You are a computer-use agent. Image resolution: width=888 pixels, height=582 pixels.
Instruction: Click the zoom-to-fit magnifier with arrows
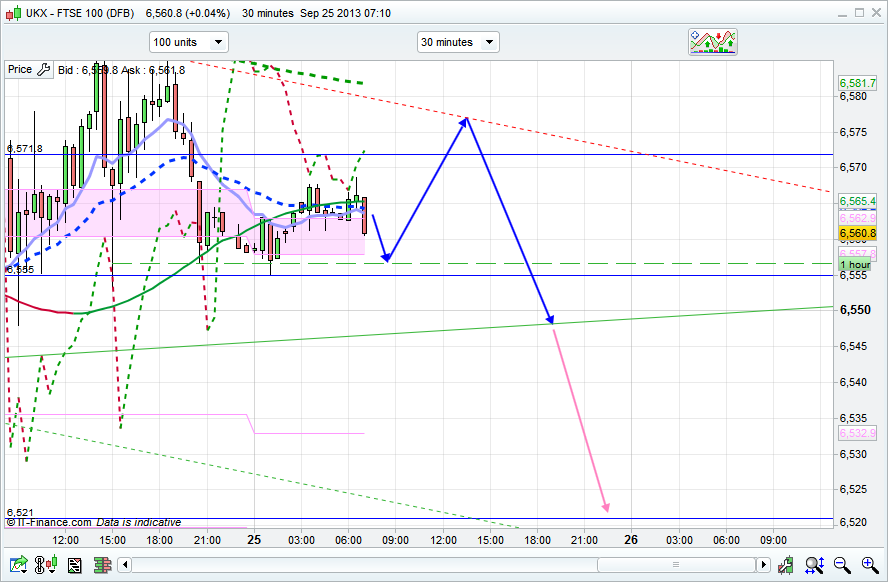[816, 566]
